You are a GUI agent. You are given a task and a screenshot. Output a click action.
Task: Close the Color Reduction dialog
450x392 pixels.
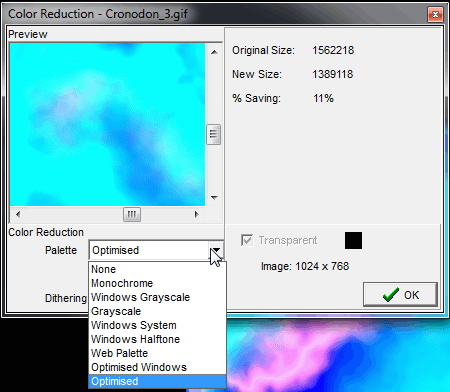pos(435,14)
